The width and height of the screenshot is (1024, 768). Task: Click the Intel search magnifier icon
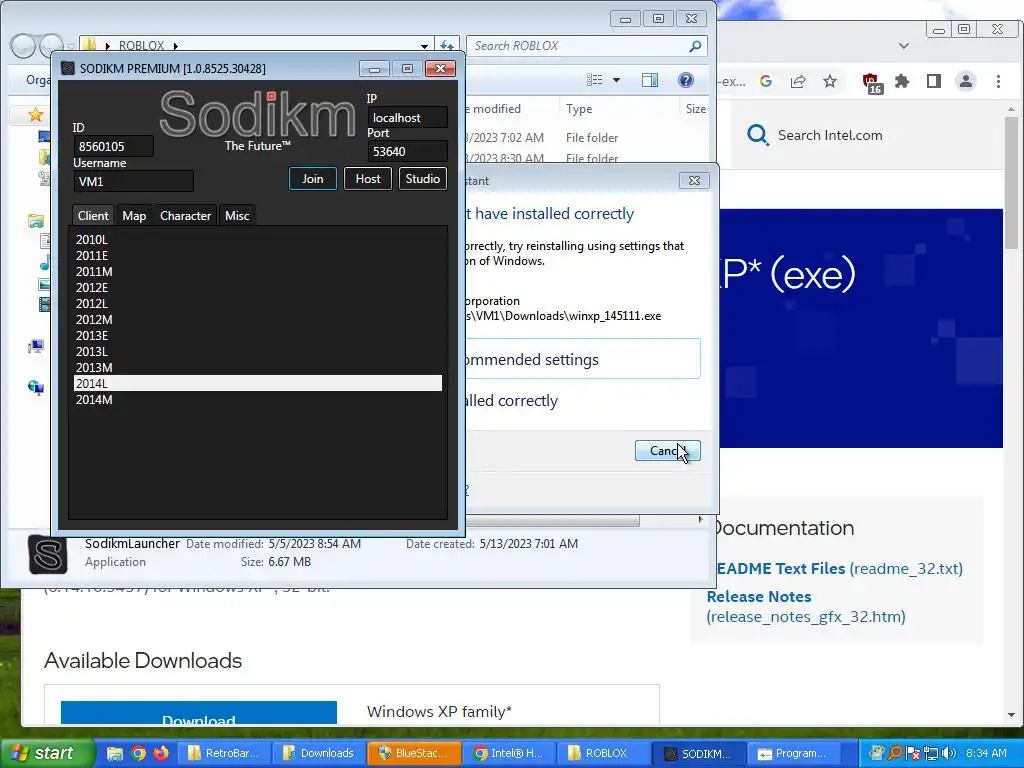click(x=758, y=135)
